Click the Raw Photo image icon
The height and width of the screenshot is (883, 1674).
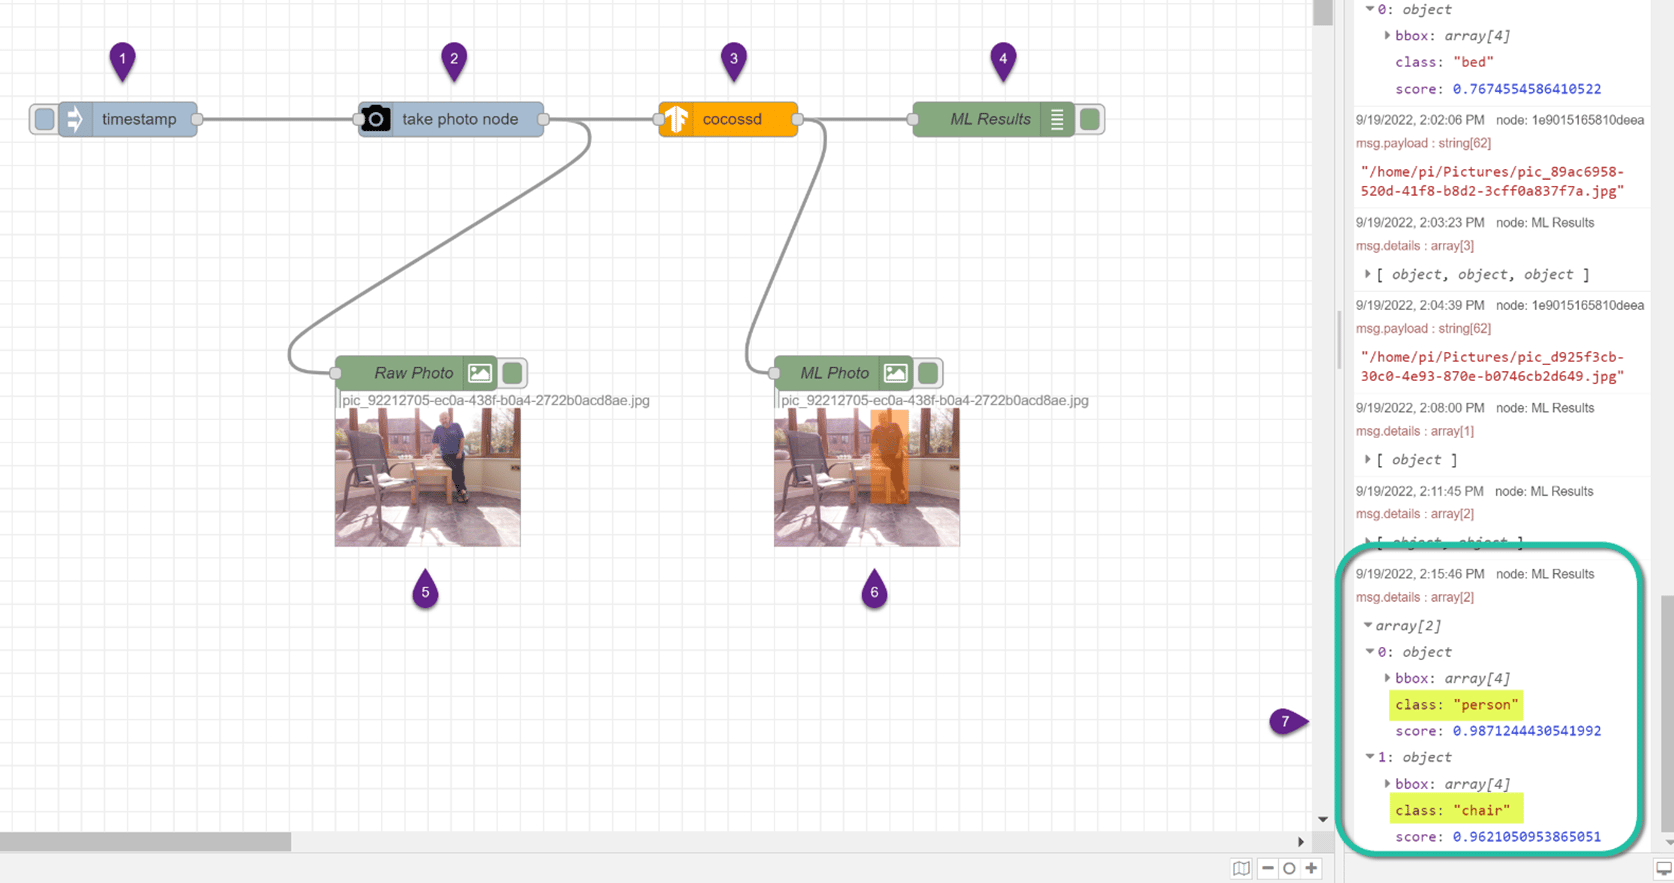click(480, 373)
